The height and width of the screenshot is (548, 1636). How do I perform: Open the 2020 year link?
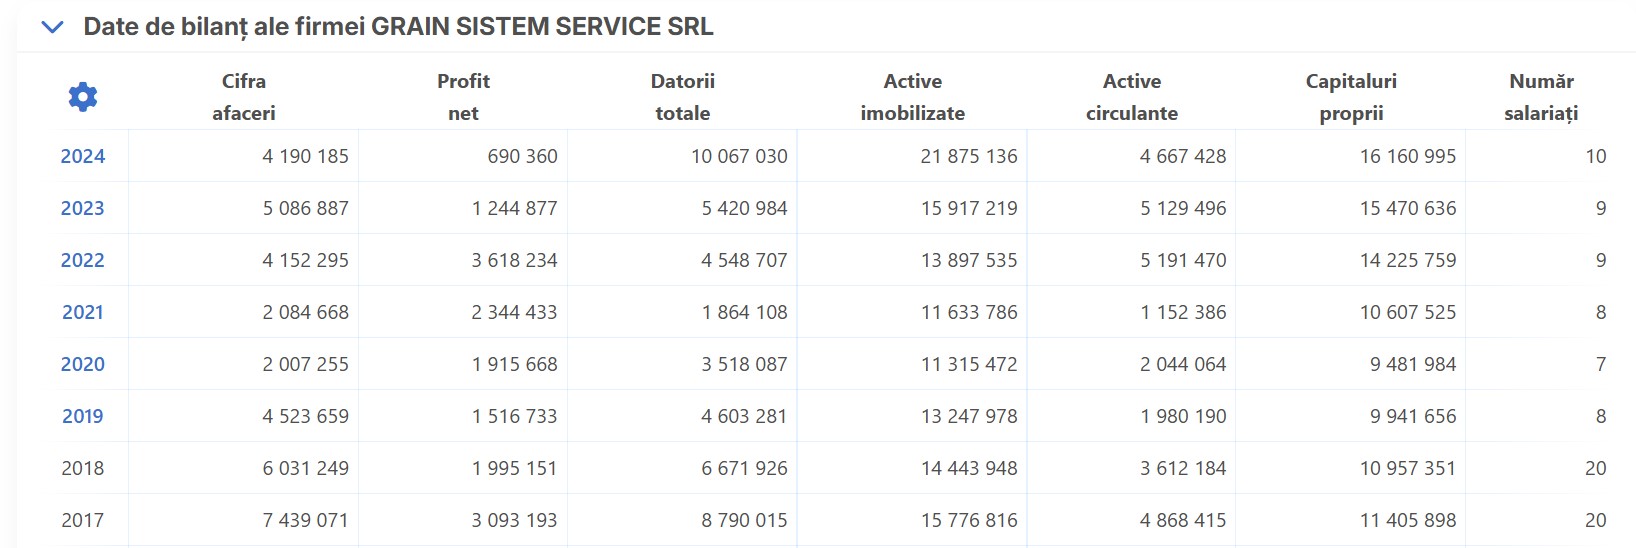(x=83, y=364)
